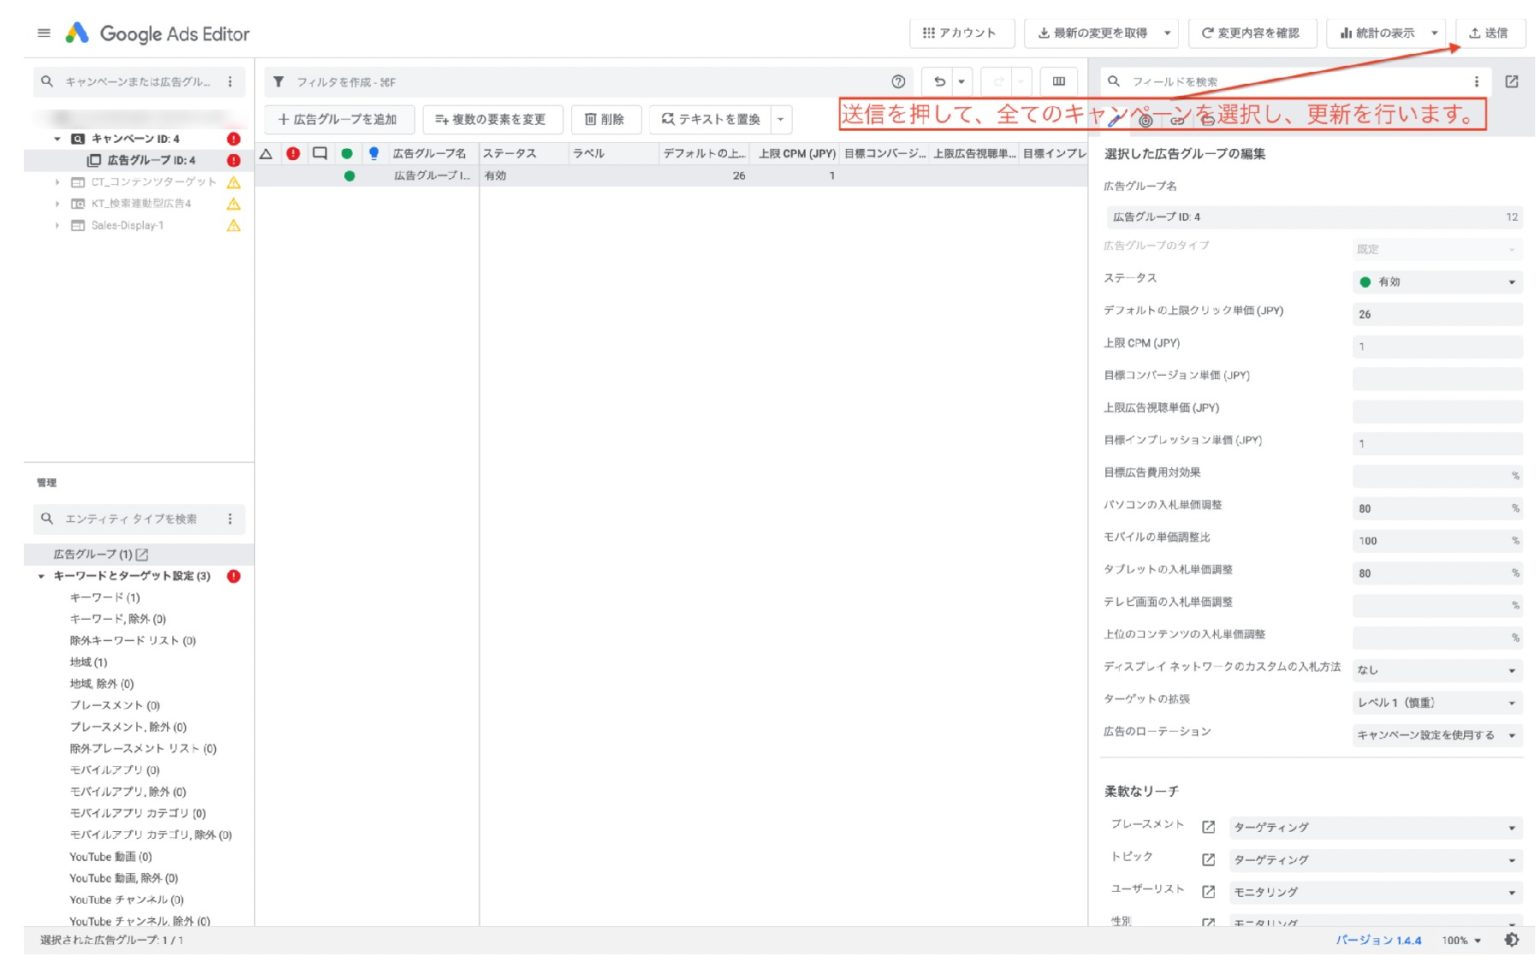The height and width of the screenshot is (962, 1536).
Task: Click the undo arrow icon
Action: (x=939, y=82)
